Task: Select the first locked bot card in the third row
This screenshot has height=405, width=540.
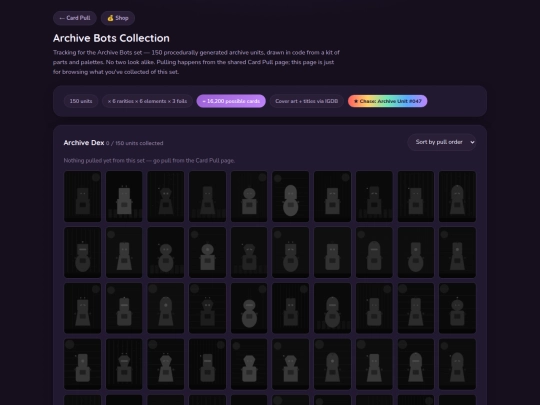Action: (83, 308)
